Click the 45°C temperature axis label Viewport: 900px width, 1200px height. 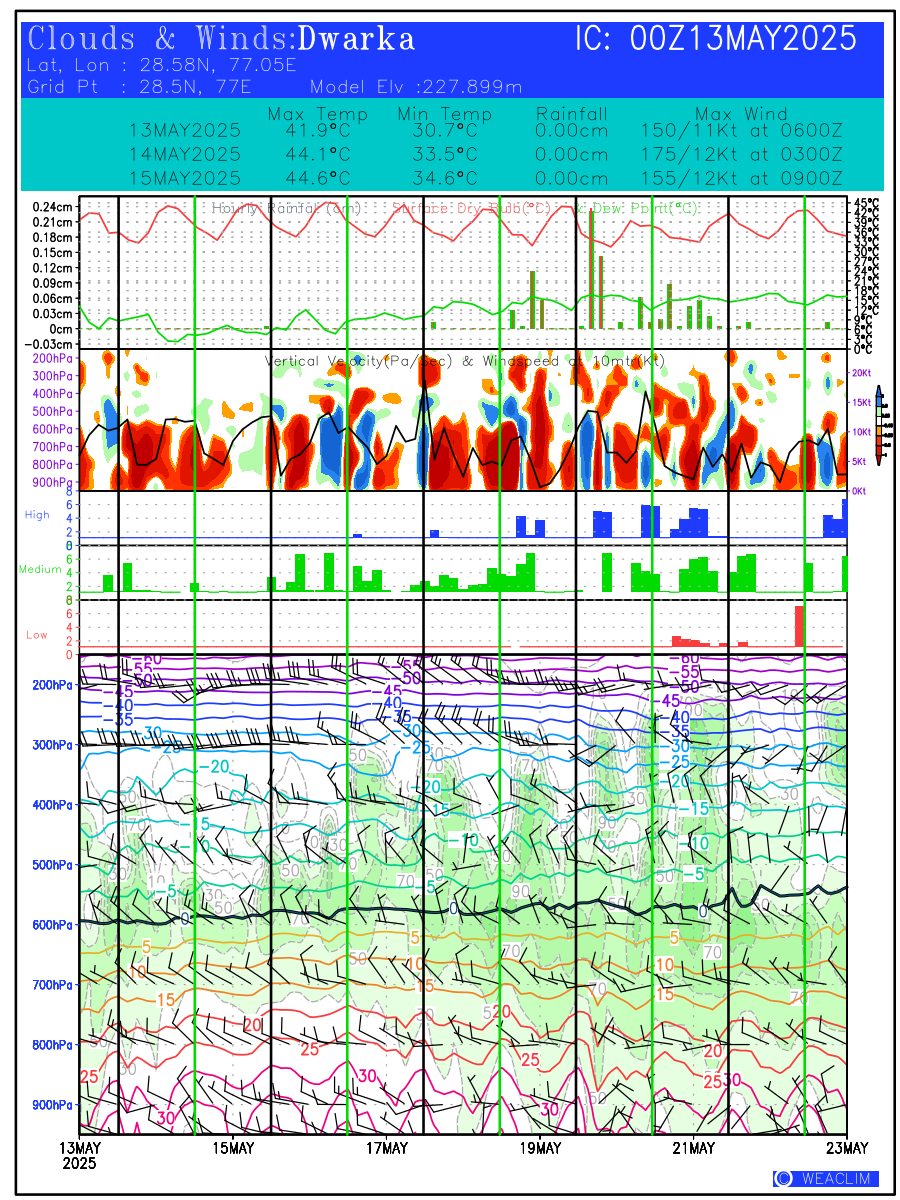coord(866,204)
